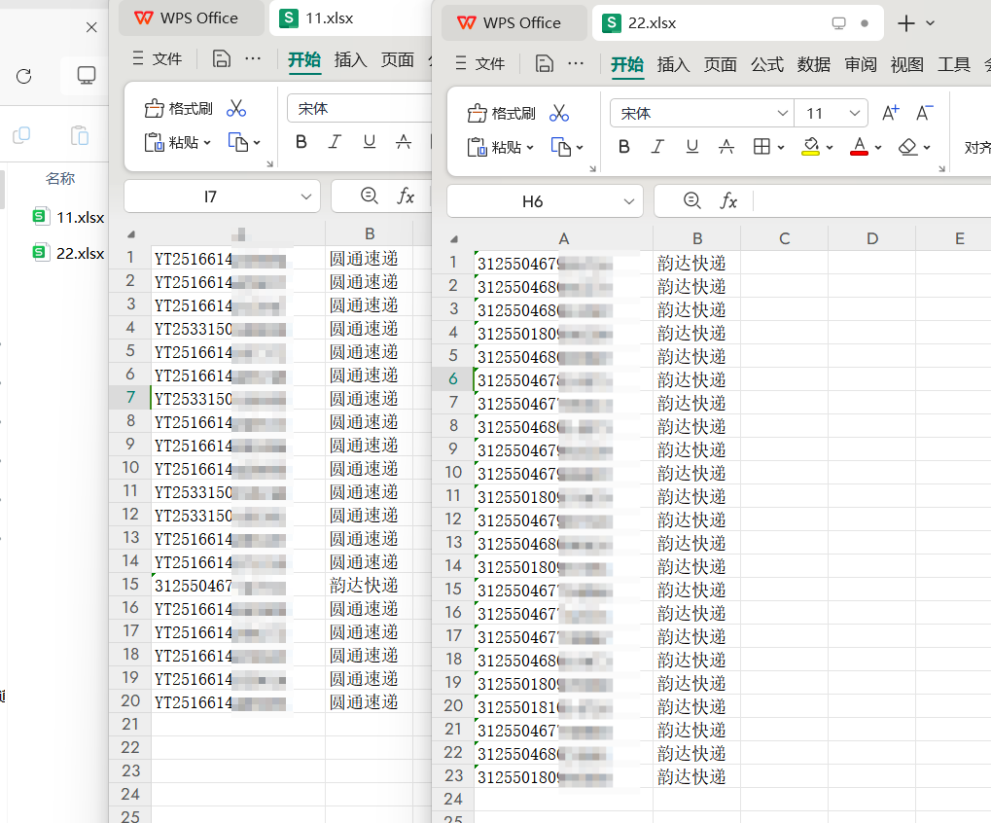Toggle Bold in 22.xlsx window
The width and height of the screenshot is (992, 824).
pyautogui.click(x=624, y=147)
